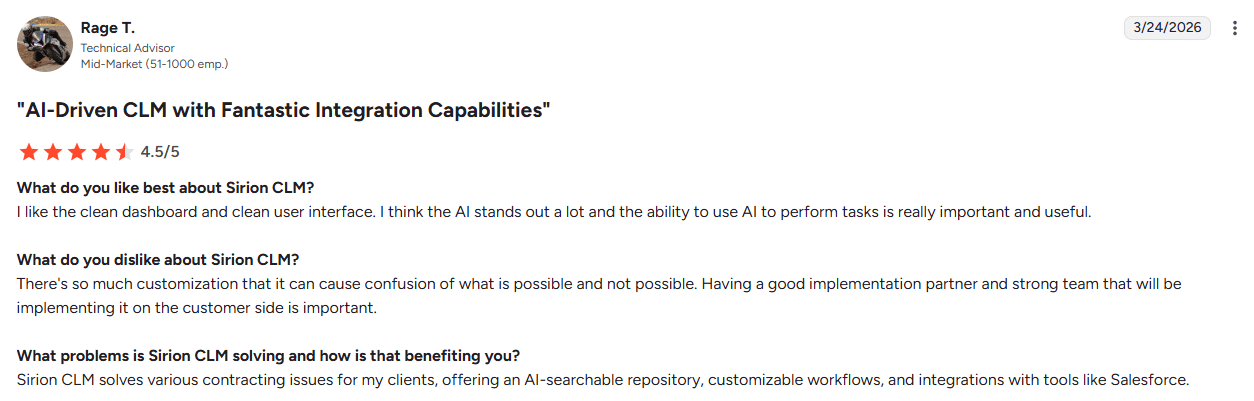Click the first rating star

(28, 152)
